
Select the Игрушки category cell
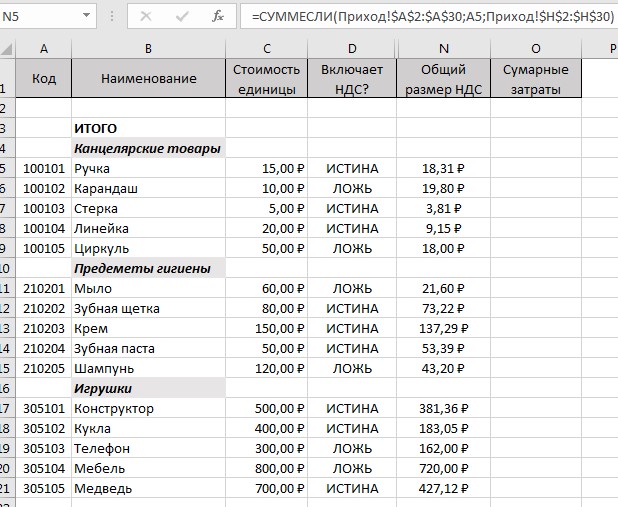[148, 388]
